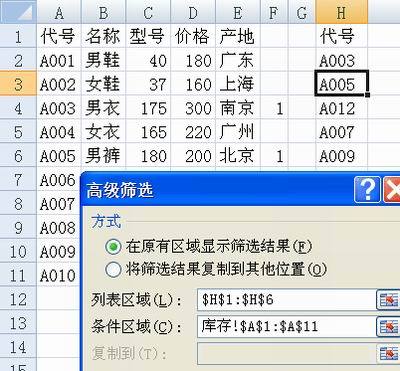The height and width of the screenshot is (371, 400).
Task: Click cell containing 上海
Action: 238,84
